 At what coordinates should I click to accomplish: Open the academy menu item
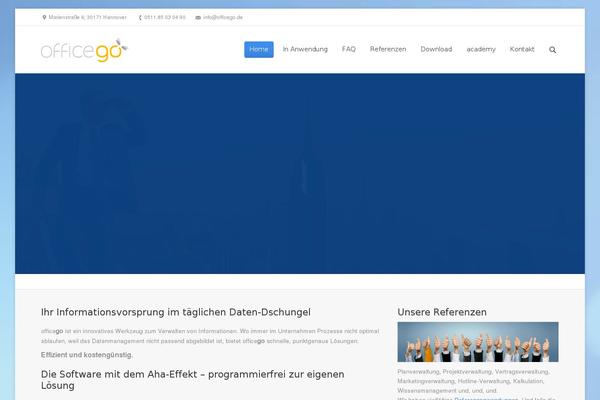point(481,49)
